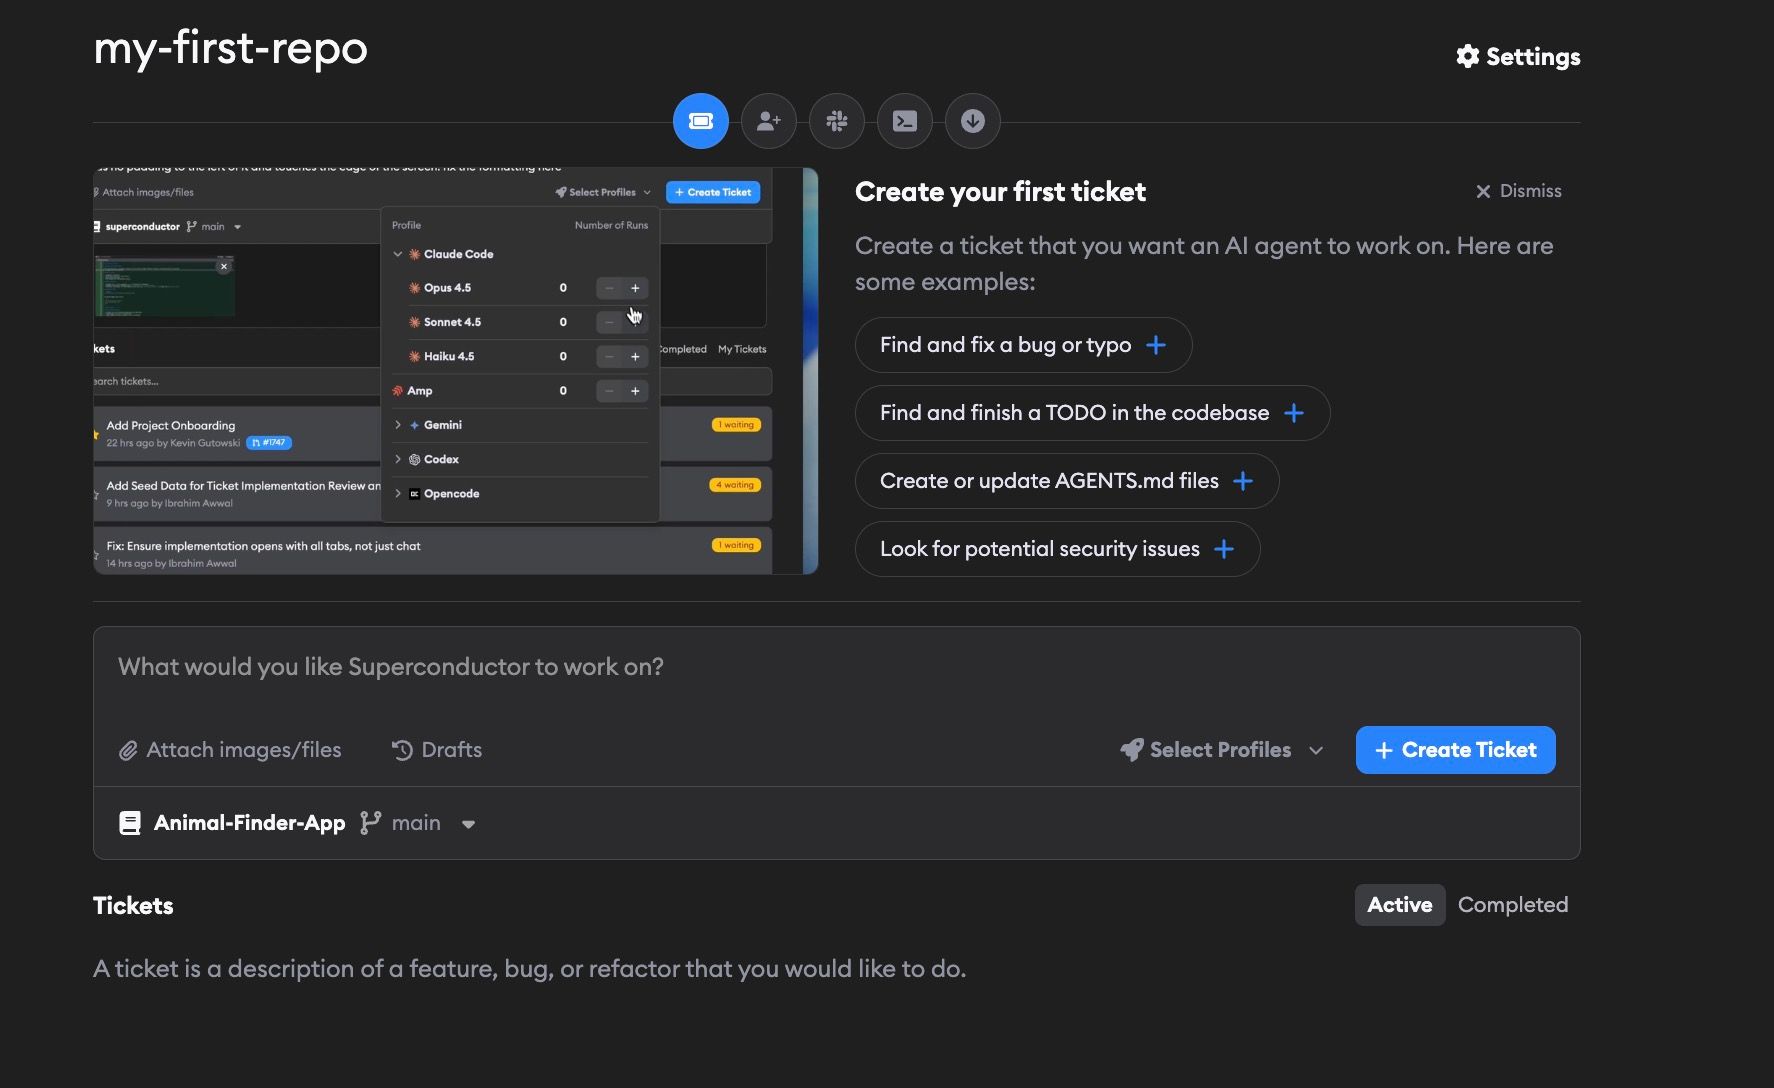
Task: Open saved Drafts
Action: coord(437,750)
